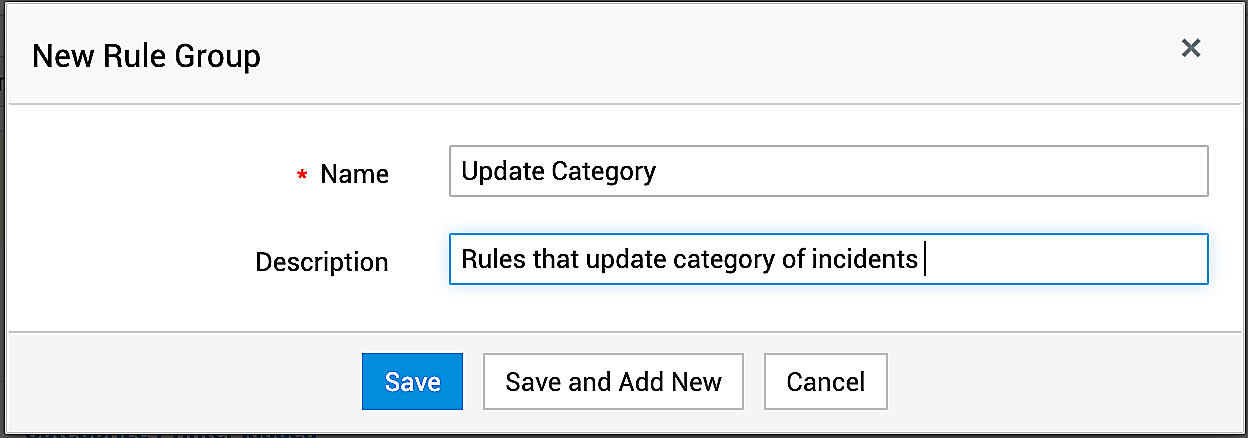Click the Name field label
Image resolution: width=1248 pixels, height=438 pixels.
tap(354, 174)
